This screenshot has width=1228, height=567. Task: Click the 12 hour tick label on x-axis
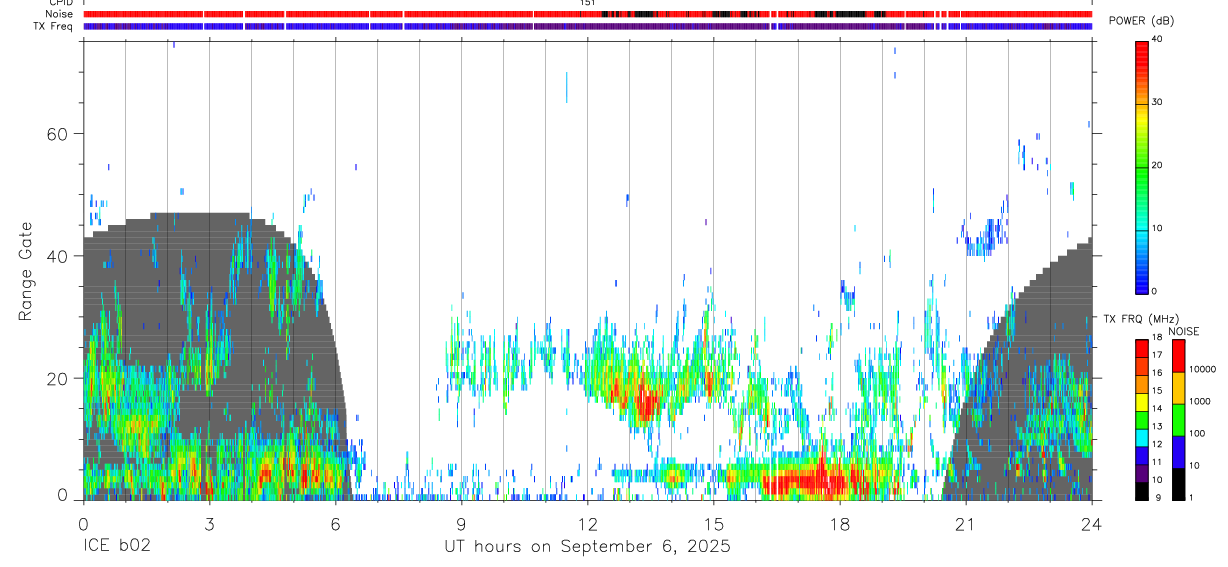tap(587, 524)
